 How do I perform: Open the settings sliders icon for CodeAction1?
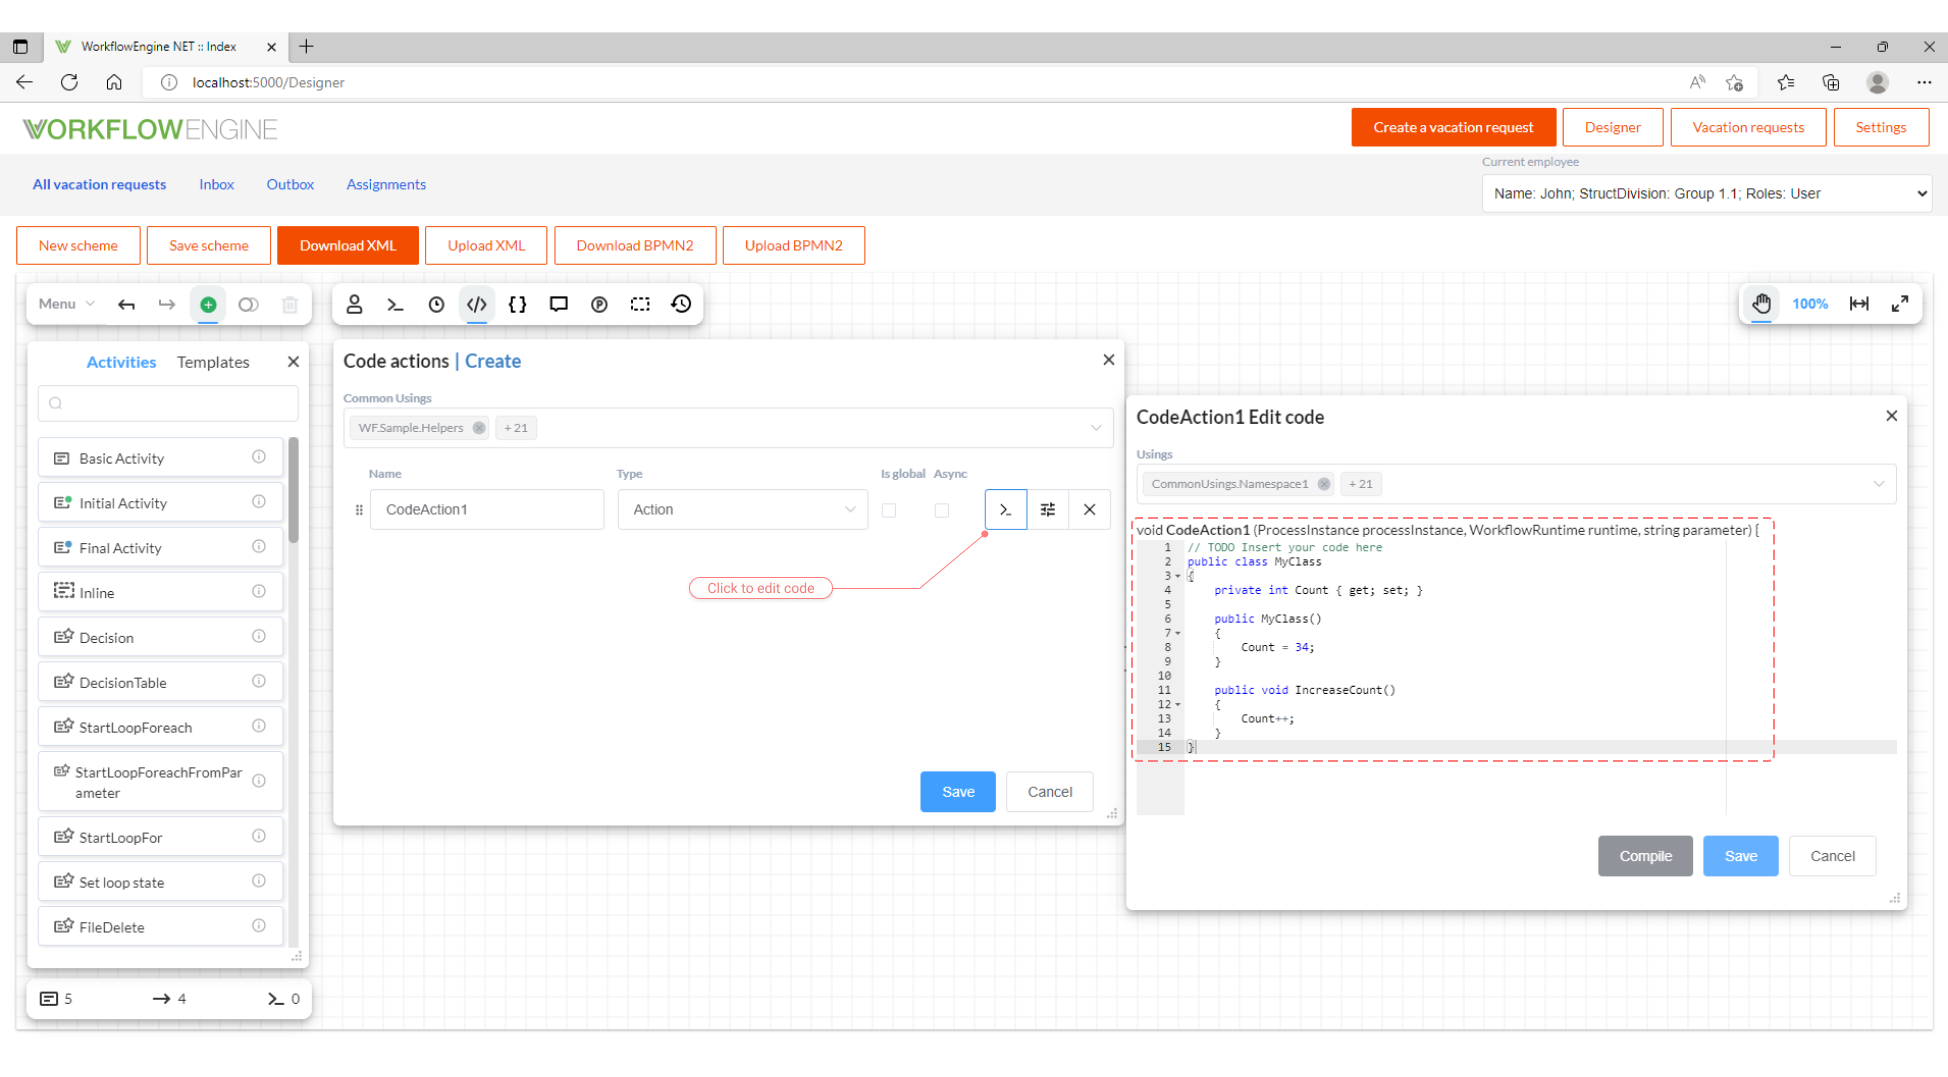(1048, 510)
